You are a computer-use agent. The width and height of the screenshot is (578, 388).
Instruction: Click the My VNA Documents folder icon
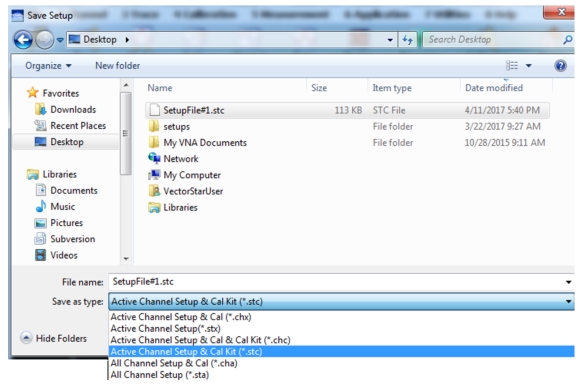(x=154, y=143)
